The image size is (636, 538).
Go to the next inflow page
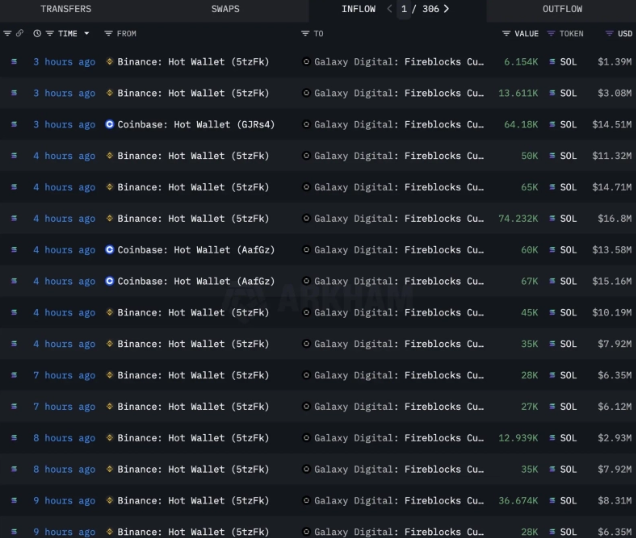446,9
